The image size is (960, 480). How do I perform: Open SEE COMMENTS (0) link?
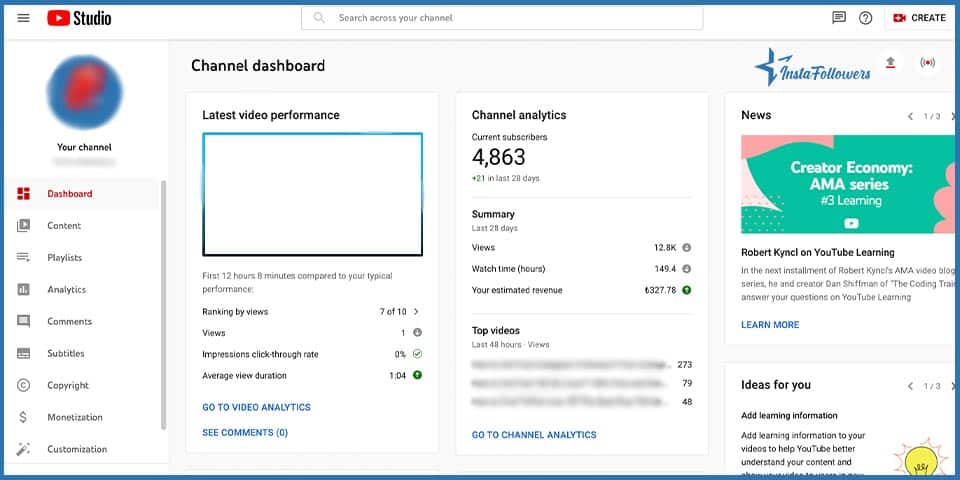click(x=245, y=432)
